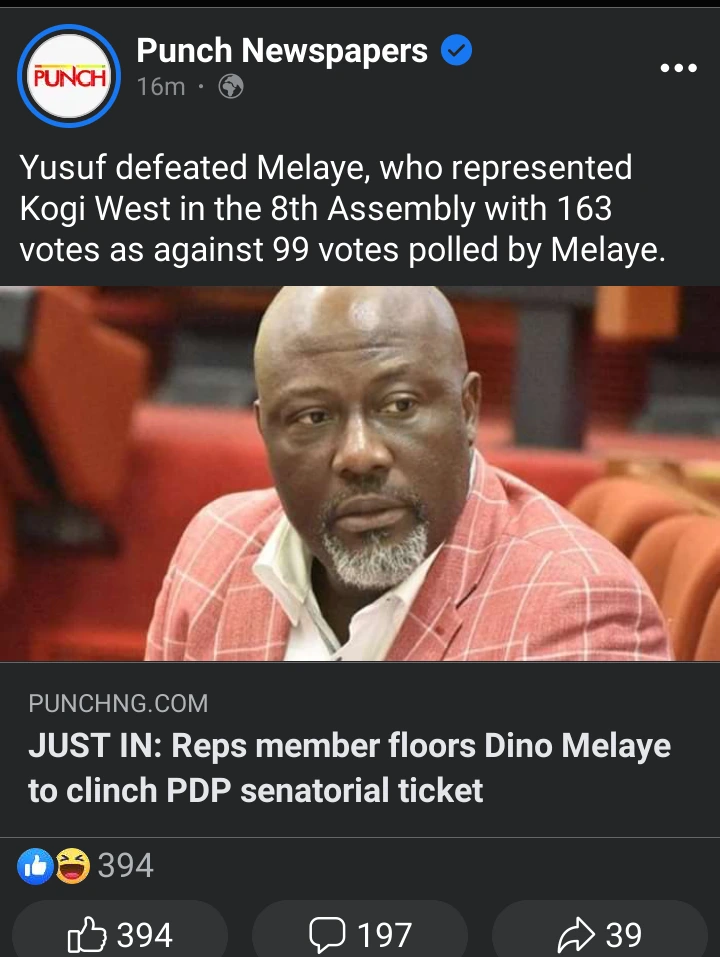Screen dimensions: 720x957
Task: Open the article photo thumbnail
Action: click(360, 474)
